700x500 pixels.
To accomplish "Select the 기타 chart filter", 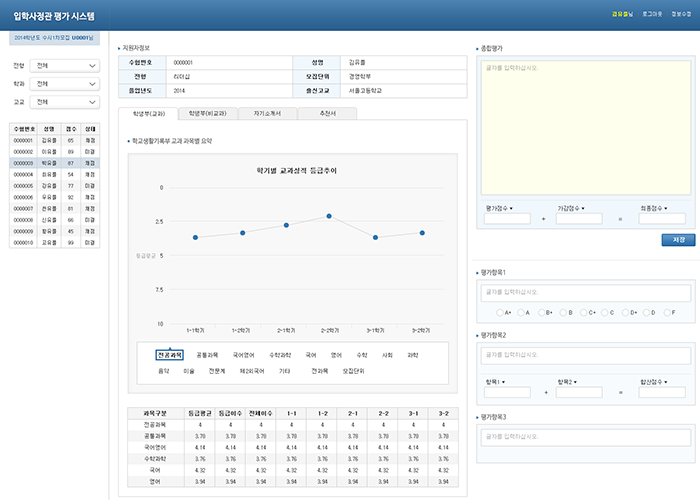I will [x=284, y=371].
